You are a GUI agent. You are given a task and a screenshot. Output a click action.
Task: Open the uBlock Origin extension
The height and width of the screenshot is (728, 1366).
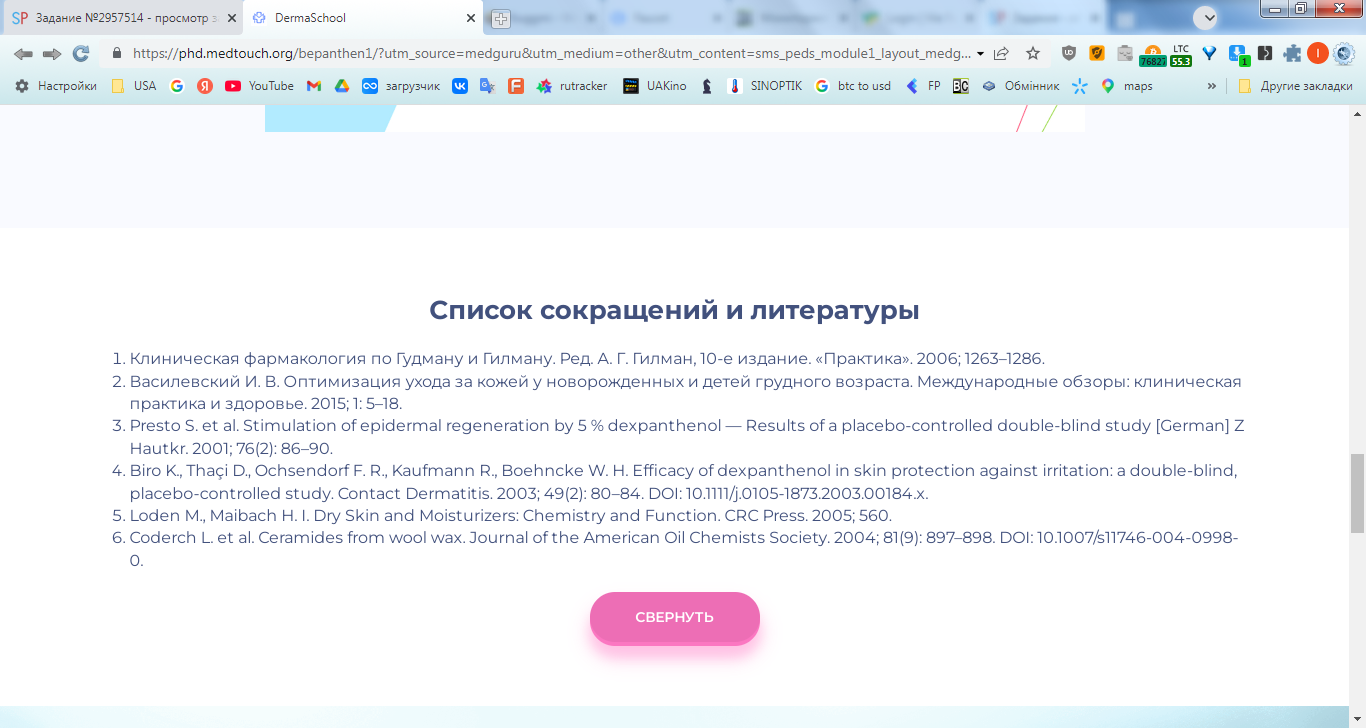click(x=1068, y=54)
